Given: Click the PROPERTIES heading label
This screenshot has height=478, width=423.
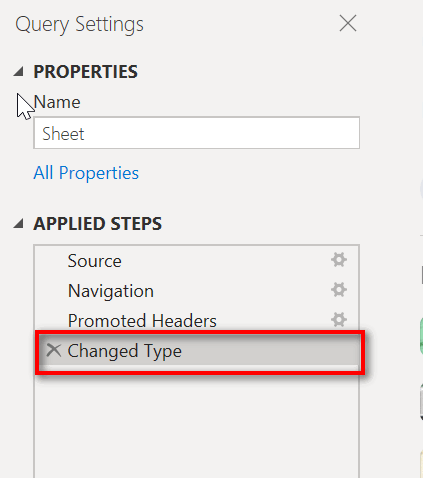Looking at the screenshot, I should [x=85, y=72].
